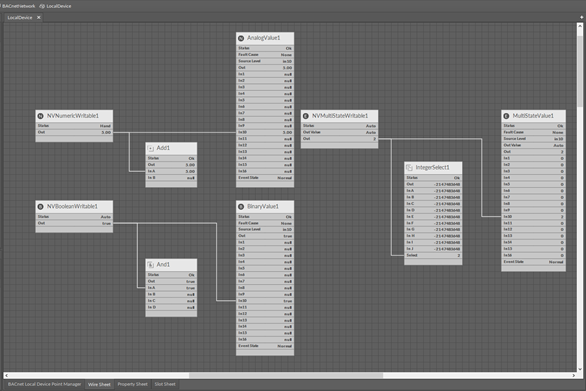
Task: Open the Wire Sheet view tab
Action: click(x=99, y=384)
